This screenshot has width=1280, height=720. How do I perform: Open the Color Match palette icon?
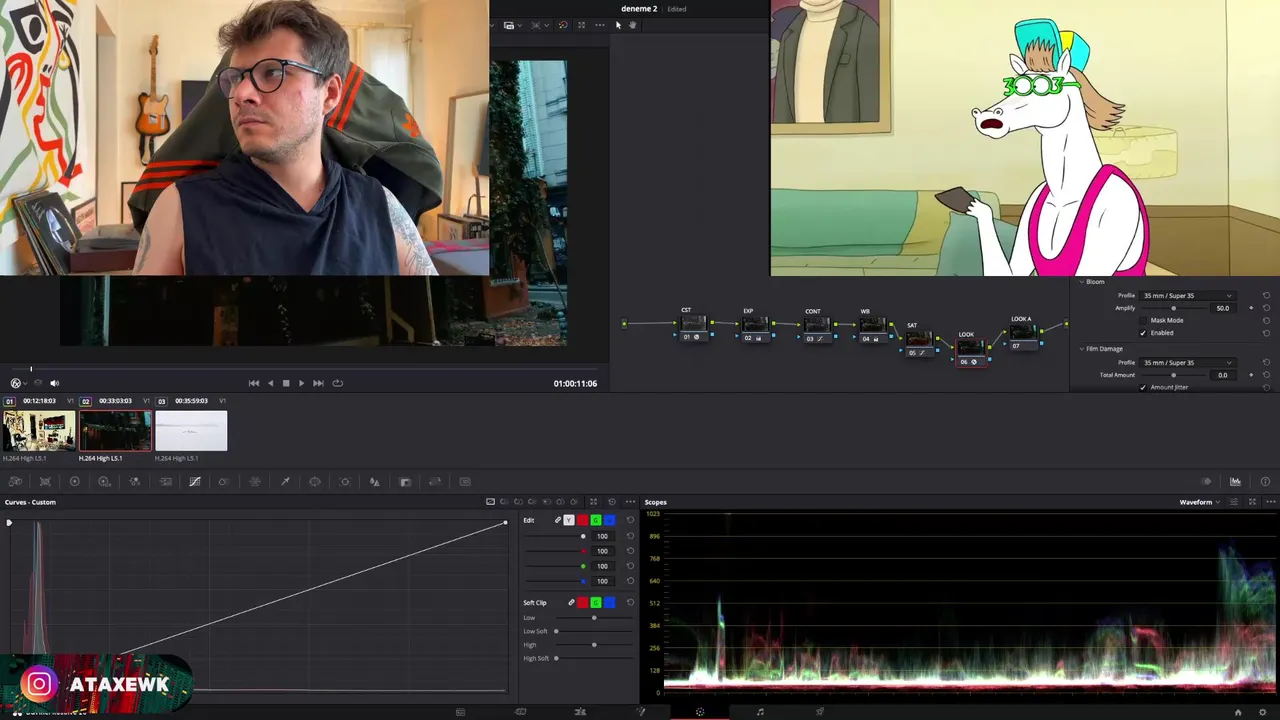click(x=45, y=482)
